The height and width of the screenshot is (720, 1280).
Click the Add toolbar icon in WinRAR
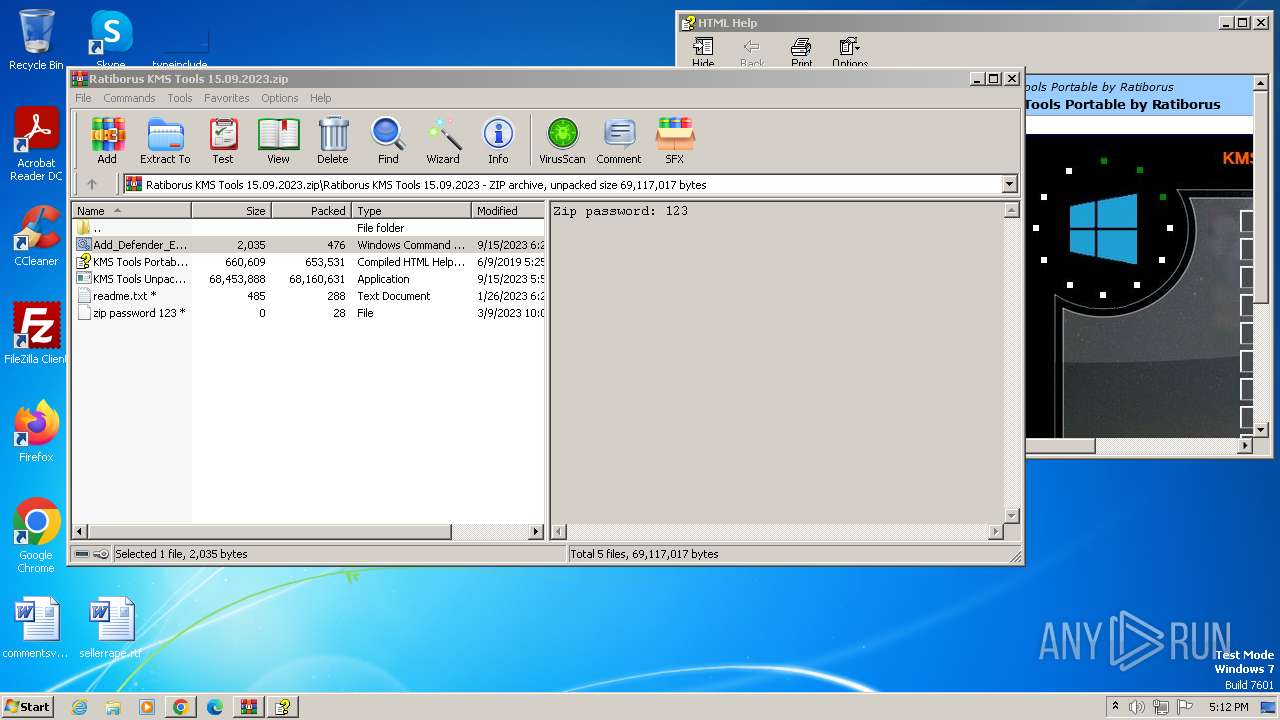(107, 140)
